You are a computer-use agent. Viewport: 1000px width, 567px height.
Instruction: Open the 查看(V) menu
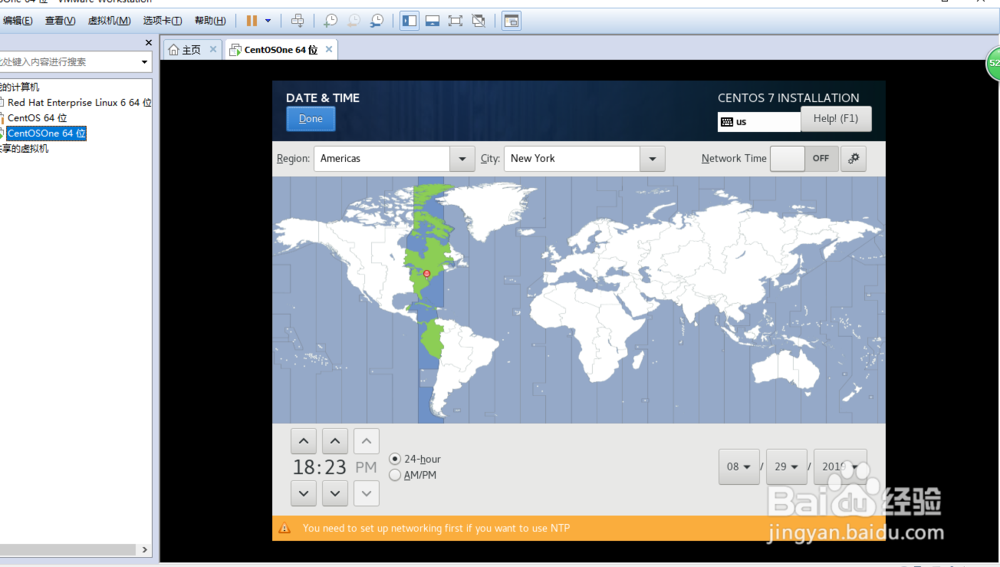click(x=60, y=21)
